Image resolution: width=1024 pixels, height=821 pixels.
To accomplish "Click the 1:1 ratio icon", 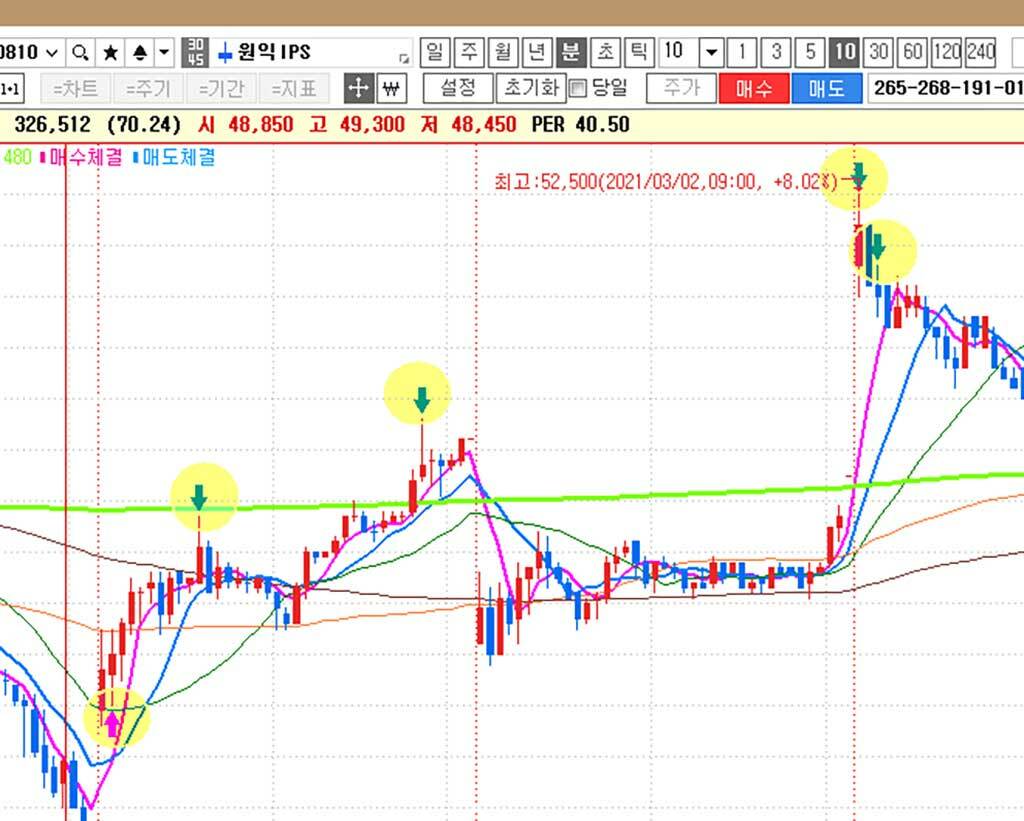I will tap(12, 88).
